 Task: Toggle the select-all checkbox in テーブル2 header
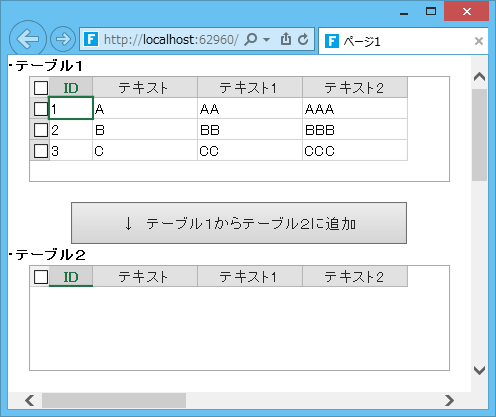[41, 277]
